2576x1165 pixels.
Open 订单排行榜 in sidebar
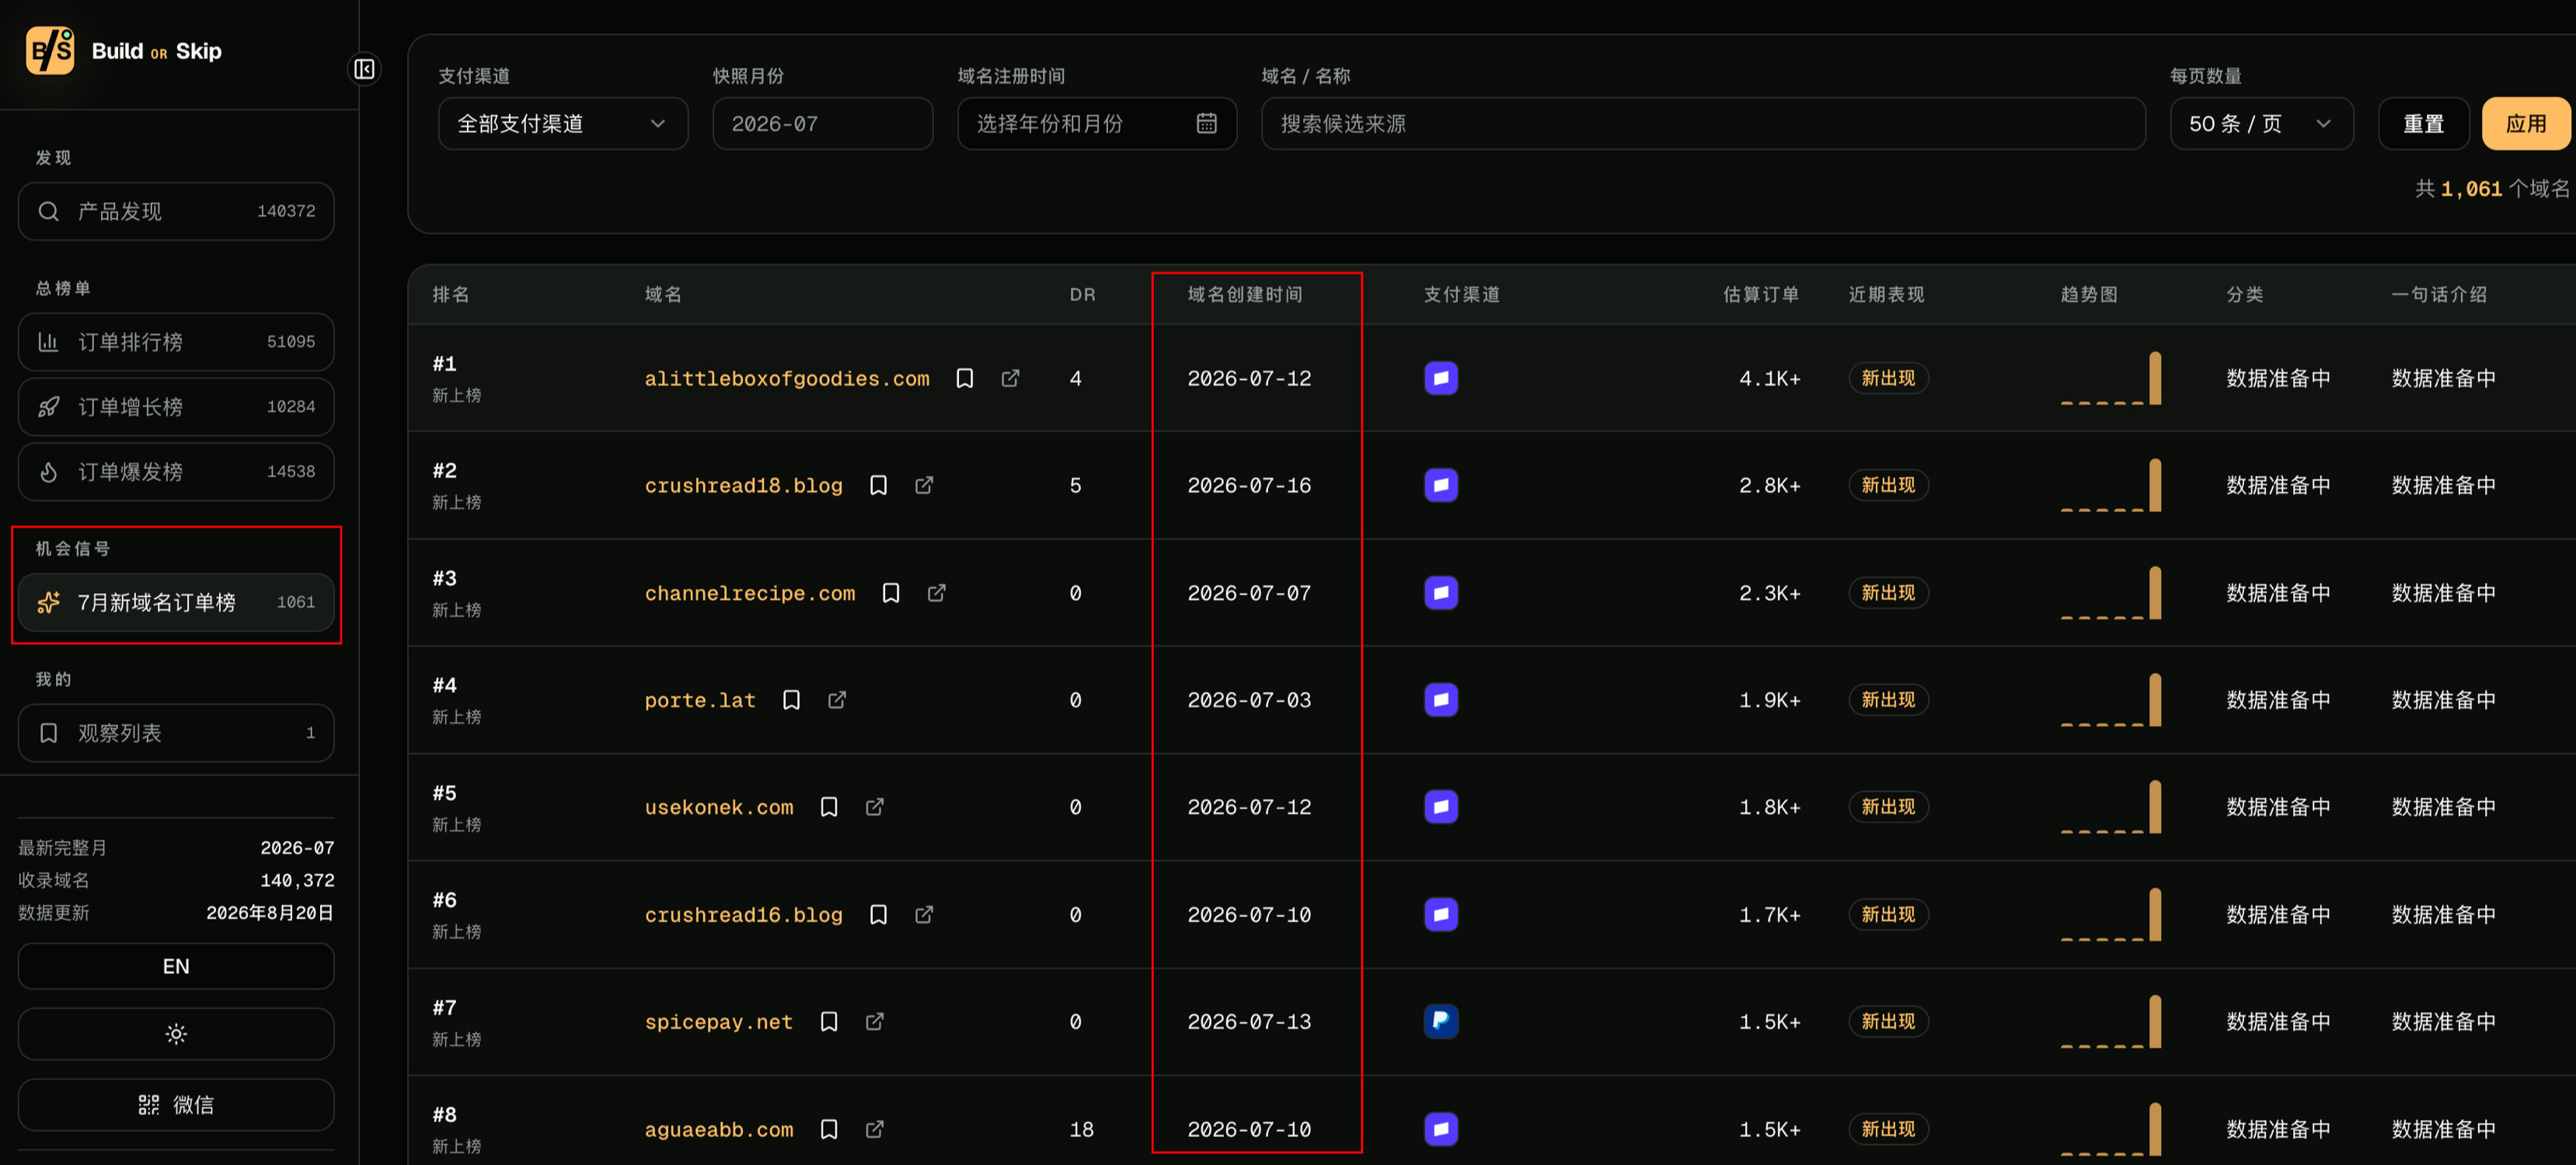(x=176, y=342)
